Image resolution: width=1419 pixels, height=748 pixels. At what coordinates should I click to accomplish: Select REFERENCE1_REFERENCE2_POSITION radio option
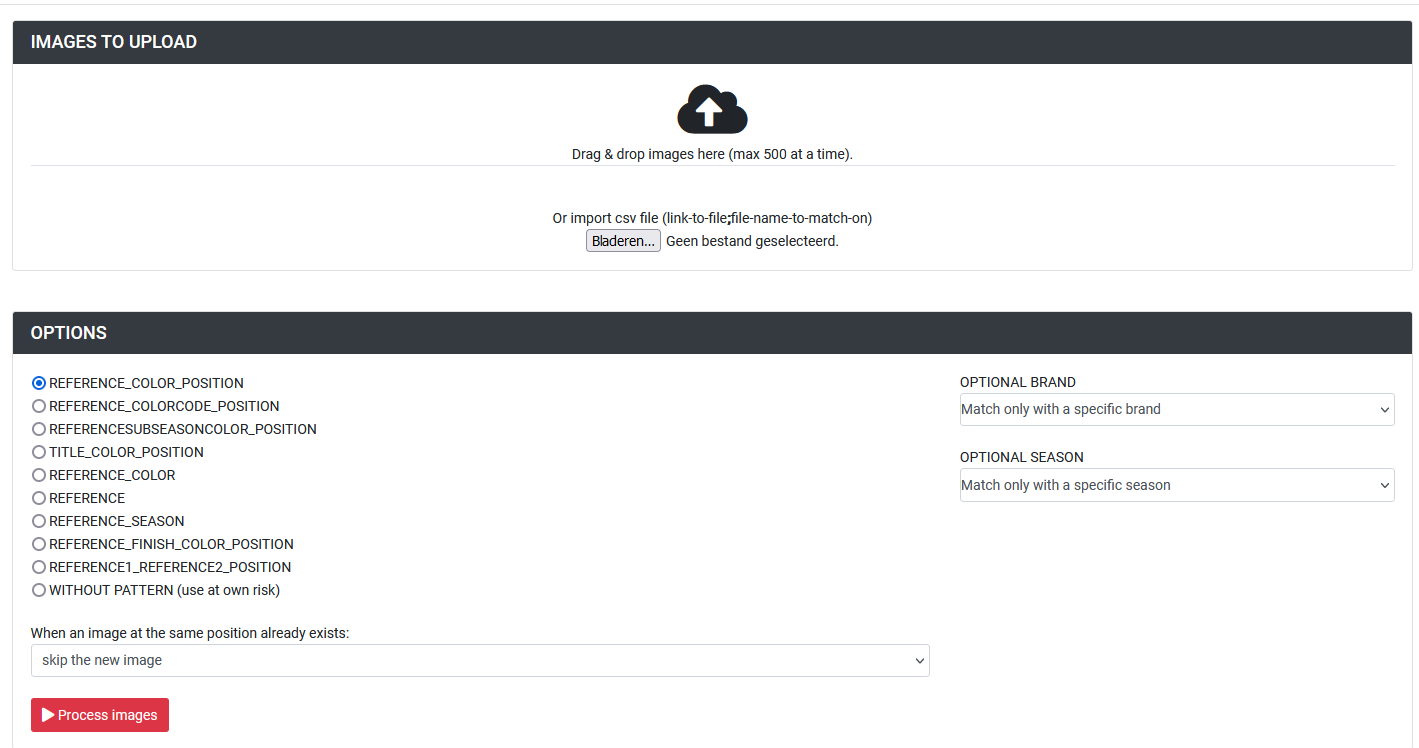tap(39, 567)
